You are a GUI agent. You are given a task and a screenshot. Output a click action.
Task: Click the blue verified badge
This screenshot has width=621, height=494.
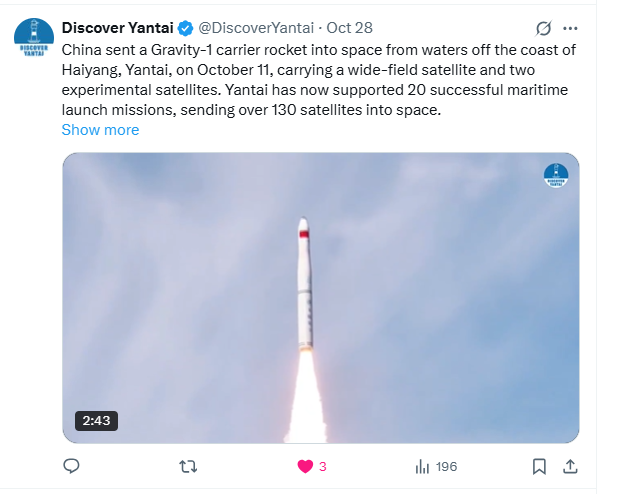[185, 27]
